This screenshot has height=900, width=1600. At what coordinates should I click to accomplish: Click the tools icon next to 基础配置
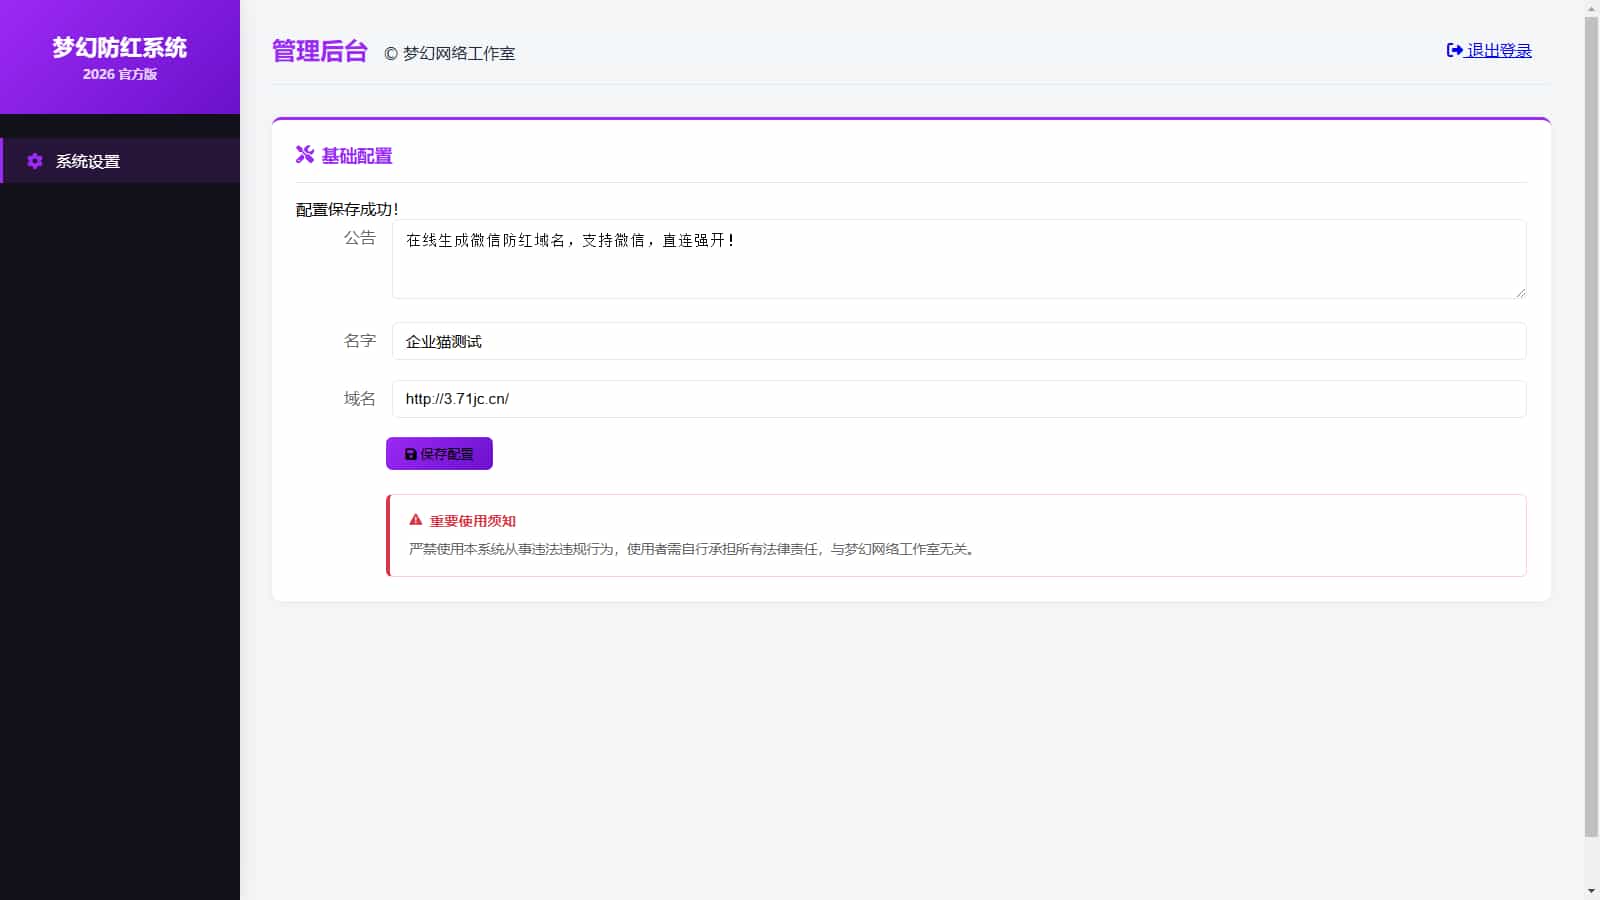point(305,154)
